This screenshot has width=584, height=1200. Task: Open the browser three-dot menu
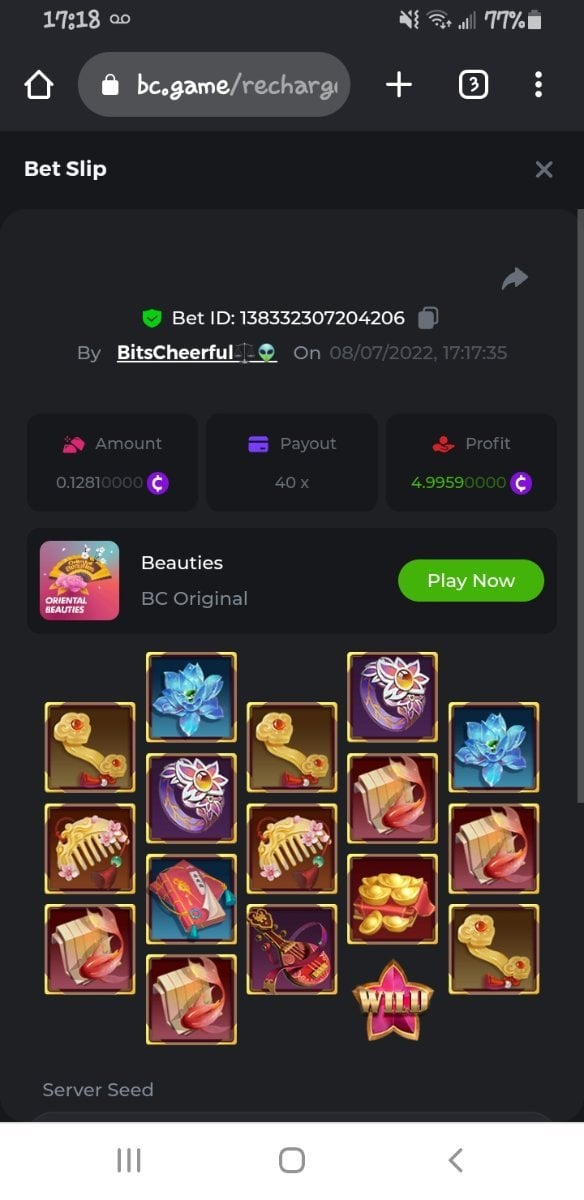pos(538,85)
